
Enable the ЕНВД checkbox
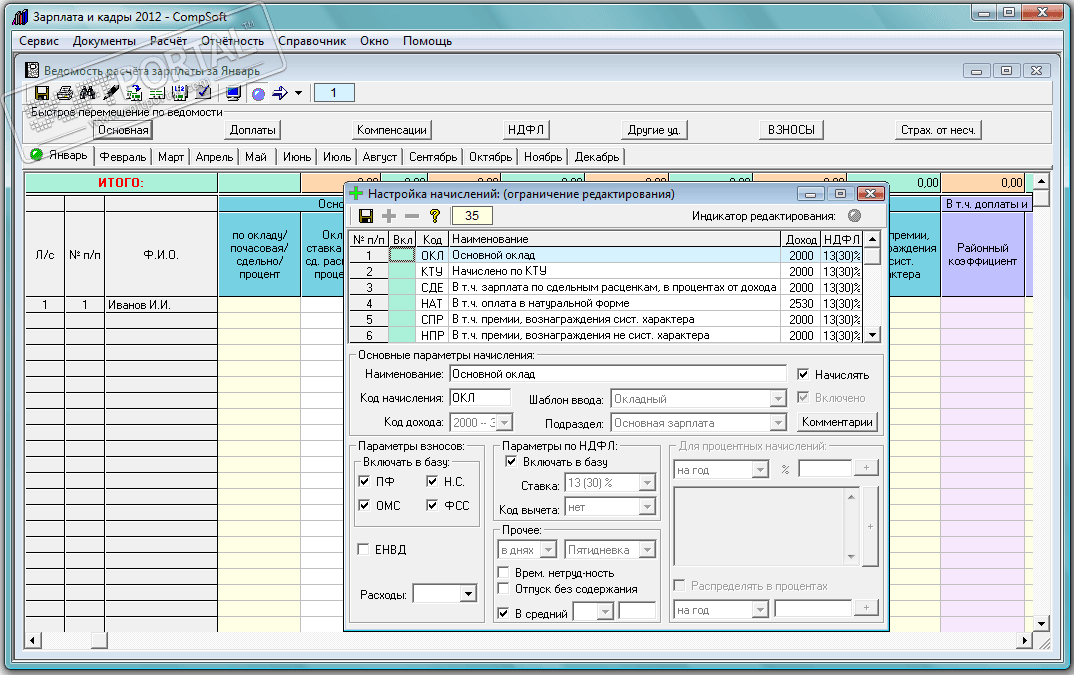tap(364, 549)
